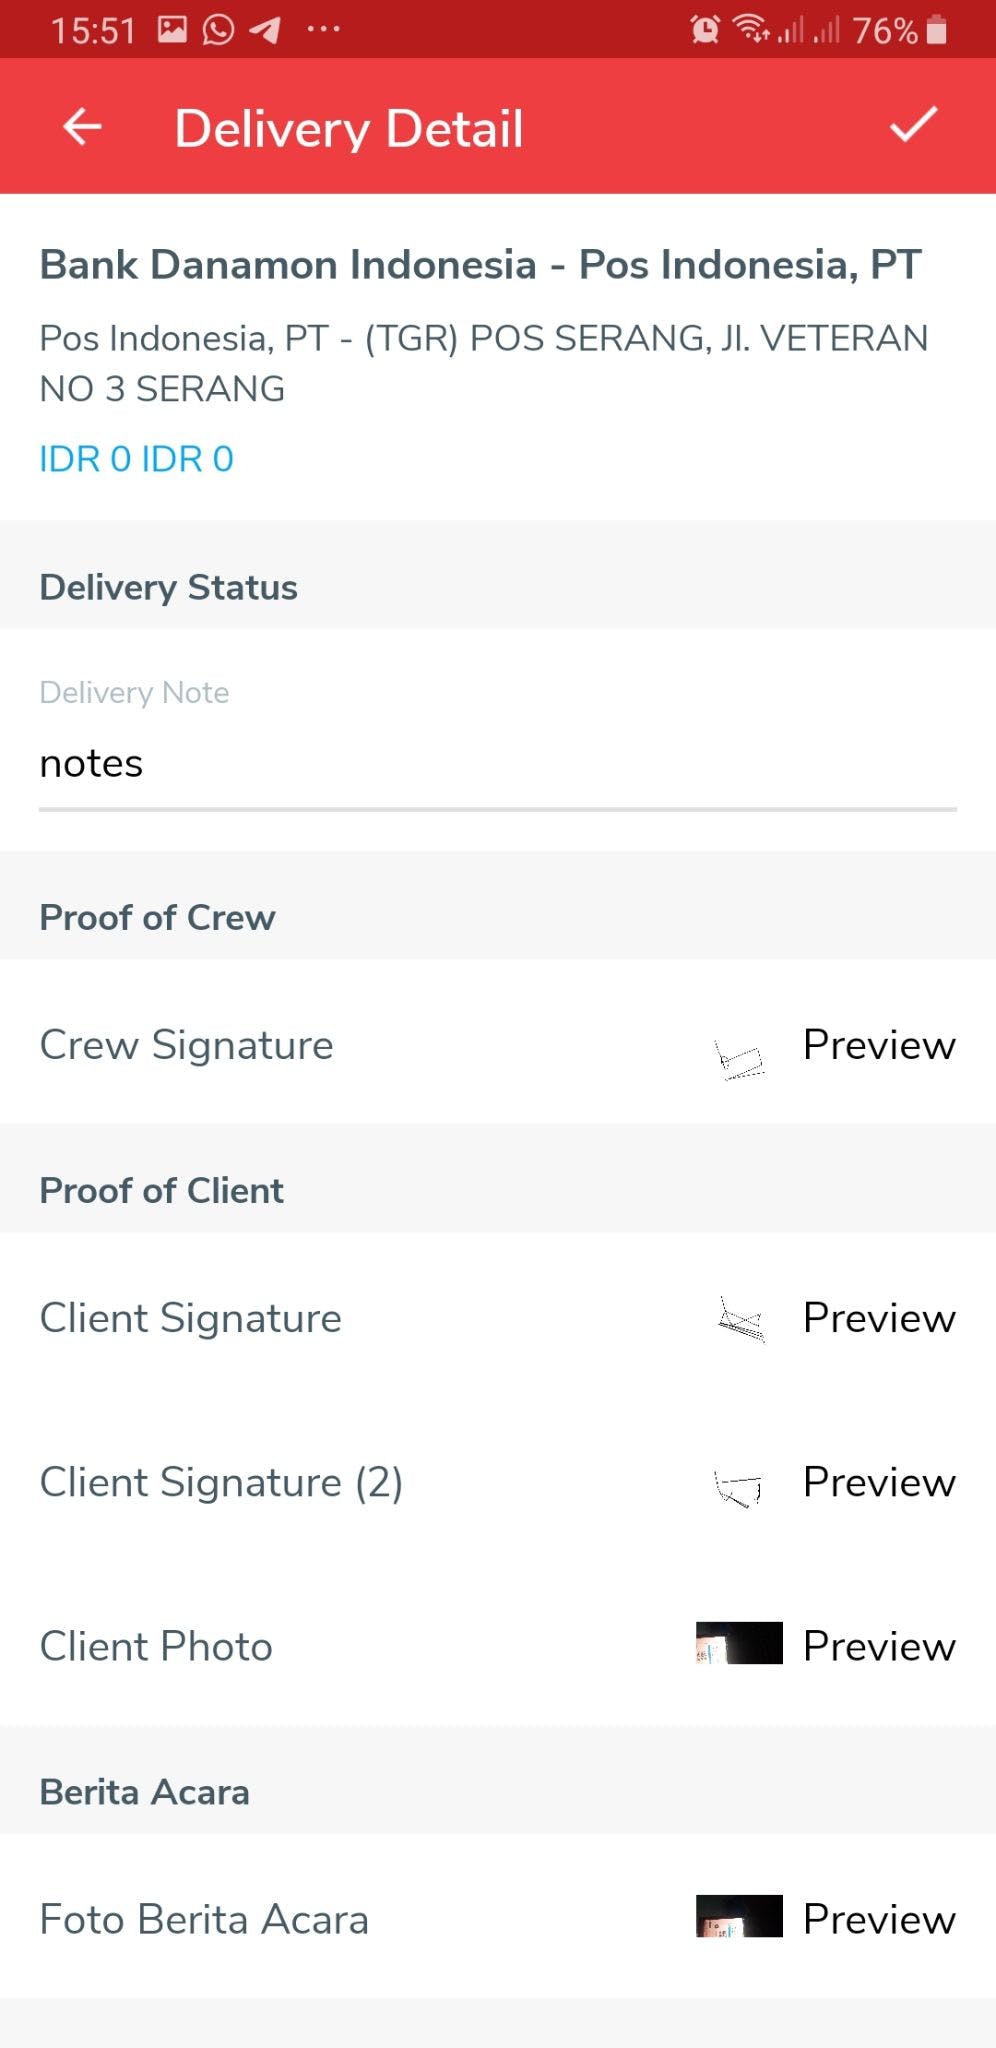Tap the IDR 0 IDR 0 amount

pyautogui.click(x=136, y=459)
